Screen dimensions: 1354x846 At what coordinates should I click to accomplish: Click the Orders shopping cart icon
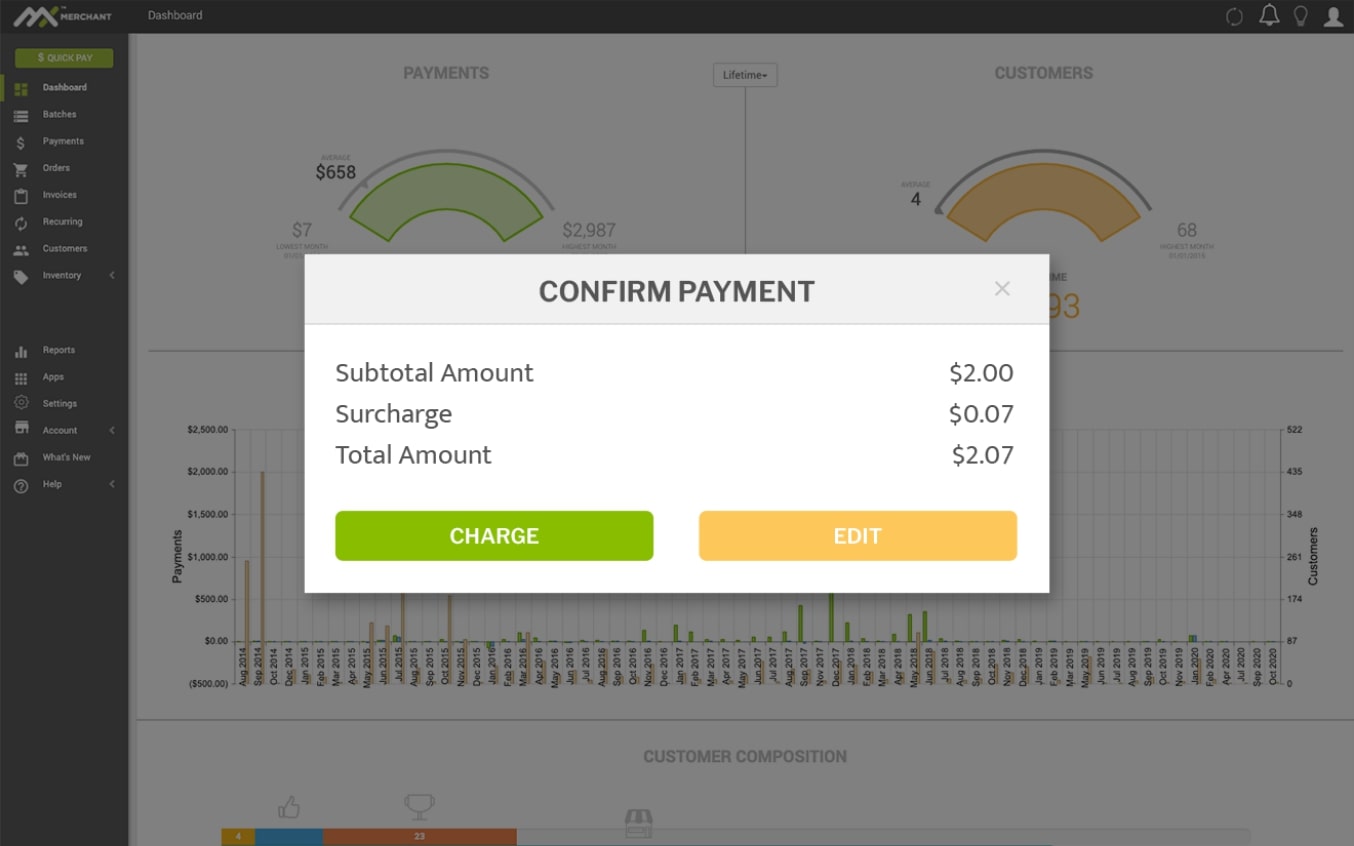(21, 169)
